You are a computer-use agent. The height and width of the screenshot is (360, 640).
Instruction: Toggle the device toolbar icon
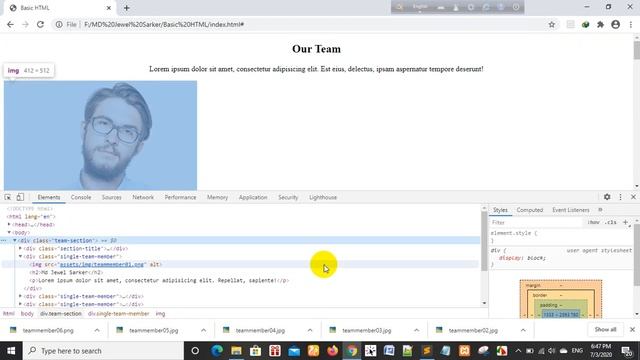[20, 197]
